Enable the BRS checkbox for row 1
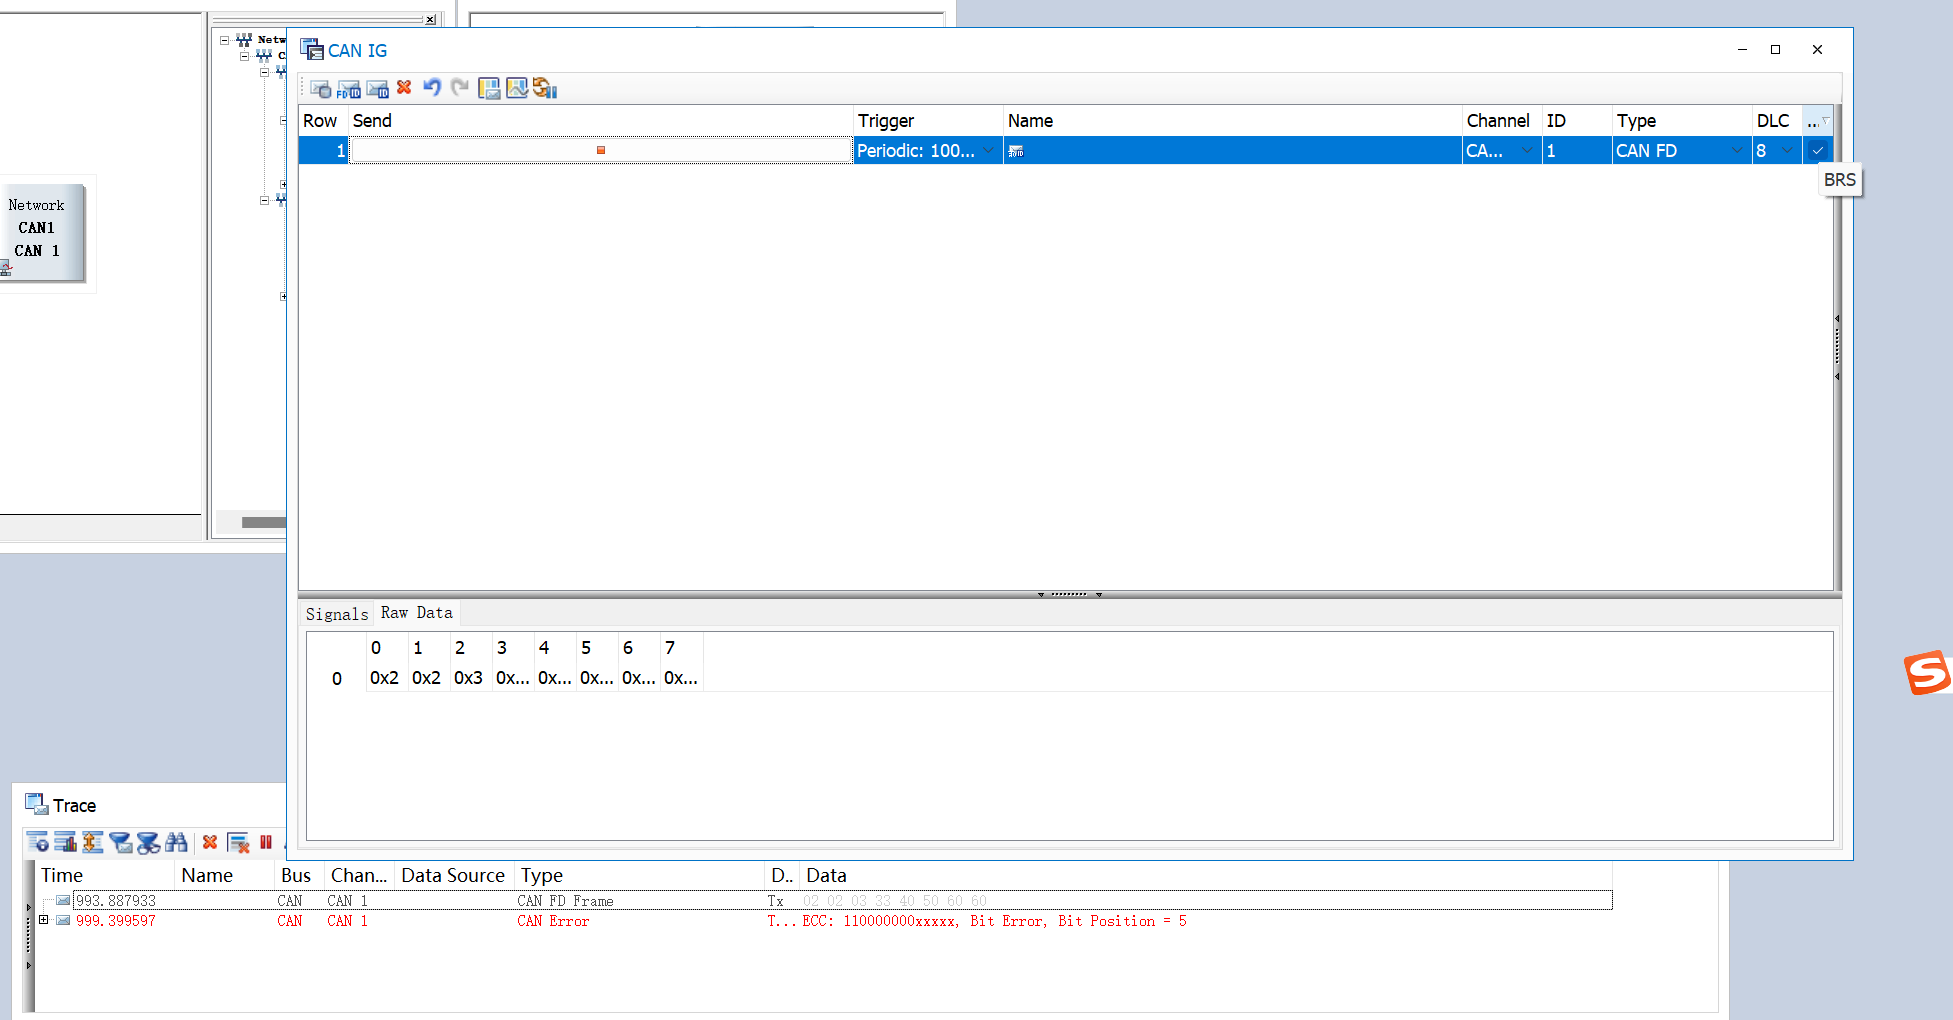The height and width of the screenshot is (1020, 1953). 1817,150
